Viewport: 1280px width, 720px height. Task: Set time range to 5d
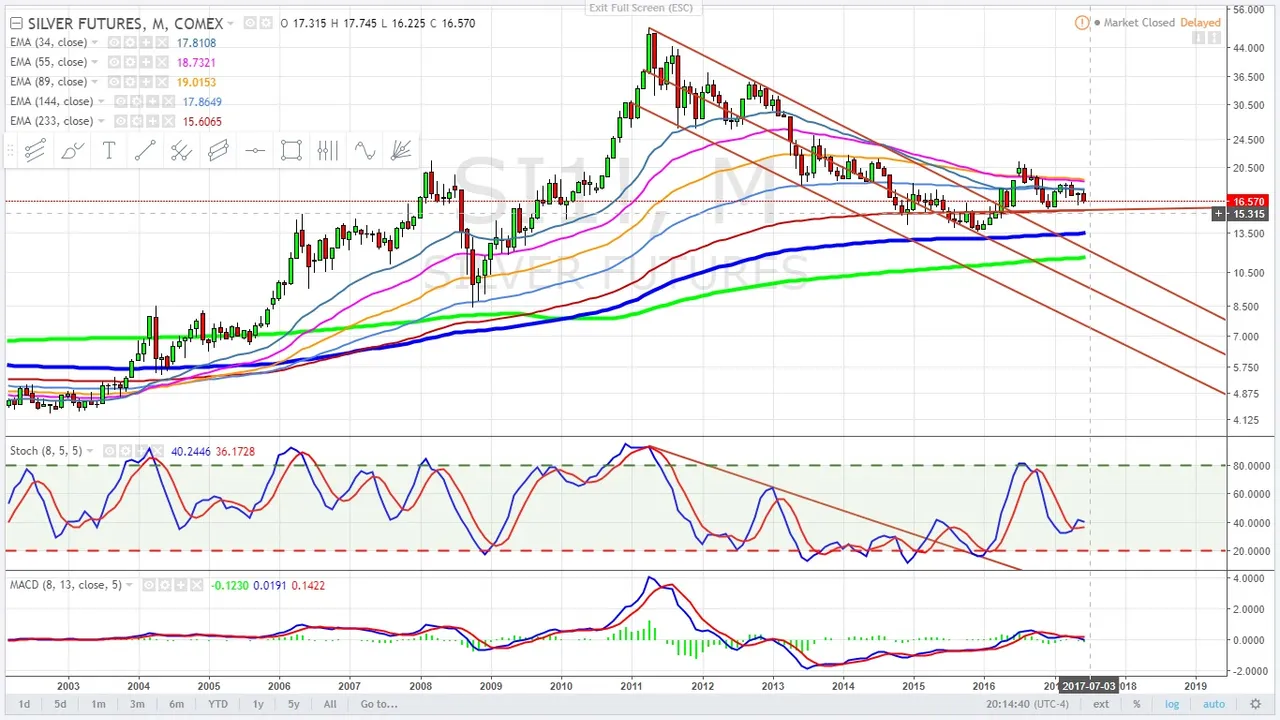tap(60, 704)
